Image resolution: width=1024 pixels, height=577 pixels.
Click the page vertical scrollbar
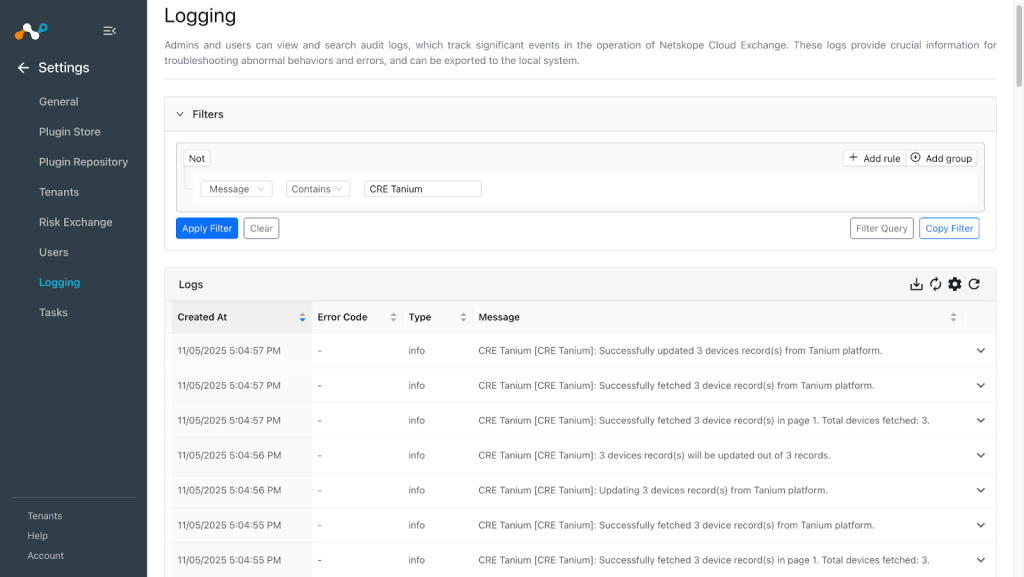pos(1019,44)
